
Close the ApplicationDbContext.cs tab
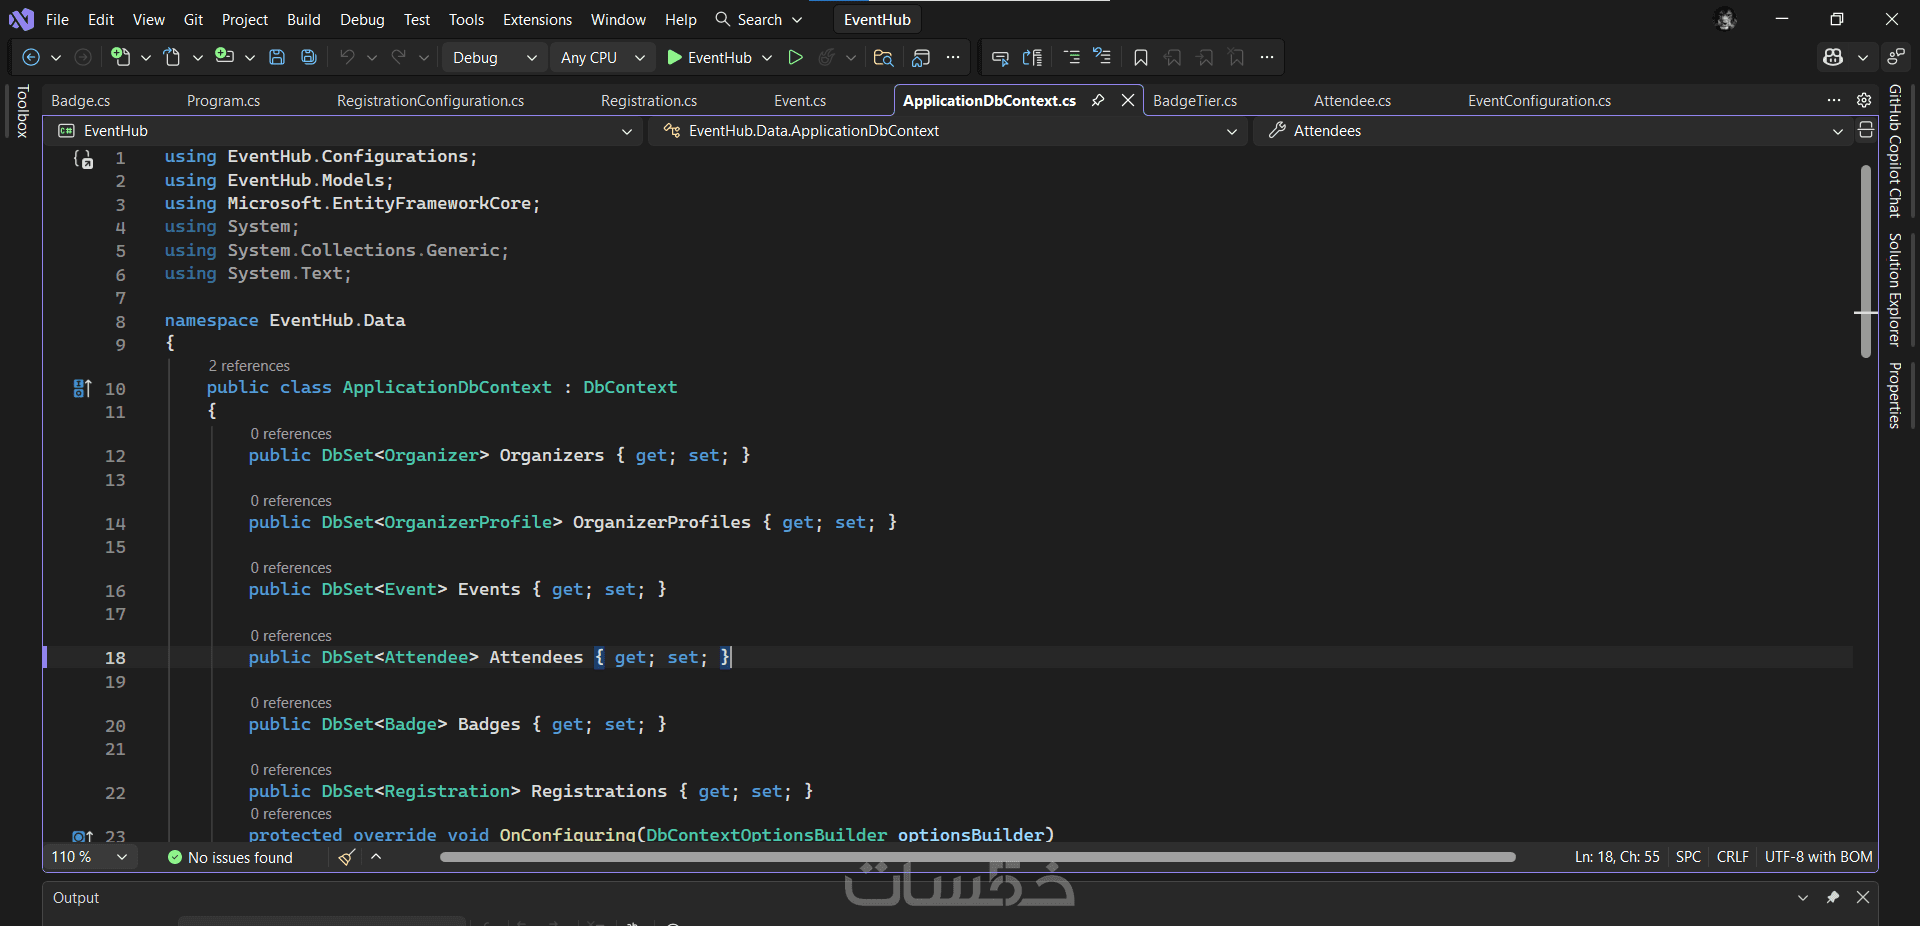tap(1128, 100)
